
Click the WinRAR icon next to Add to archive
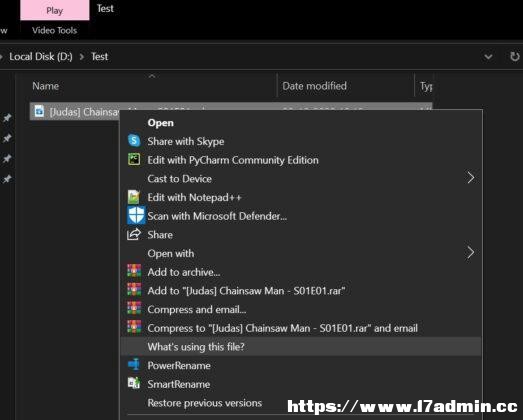click(134, 271)
